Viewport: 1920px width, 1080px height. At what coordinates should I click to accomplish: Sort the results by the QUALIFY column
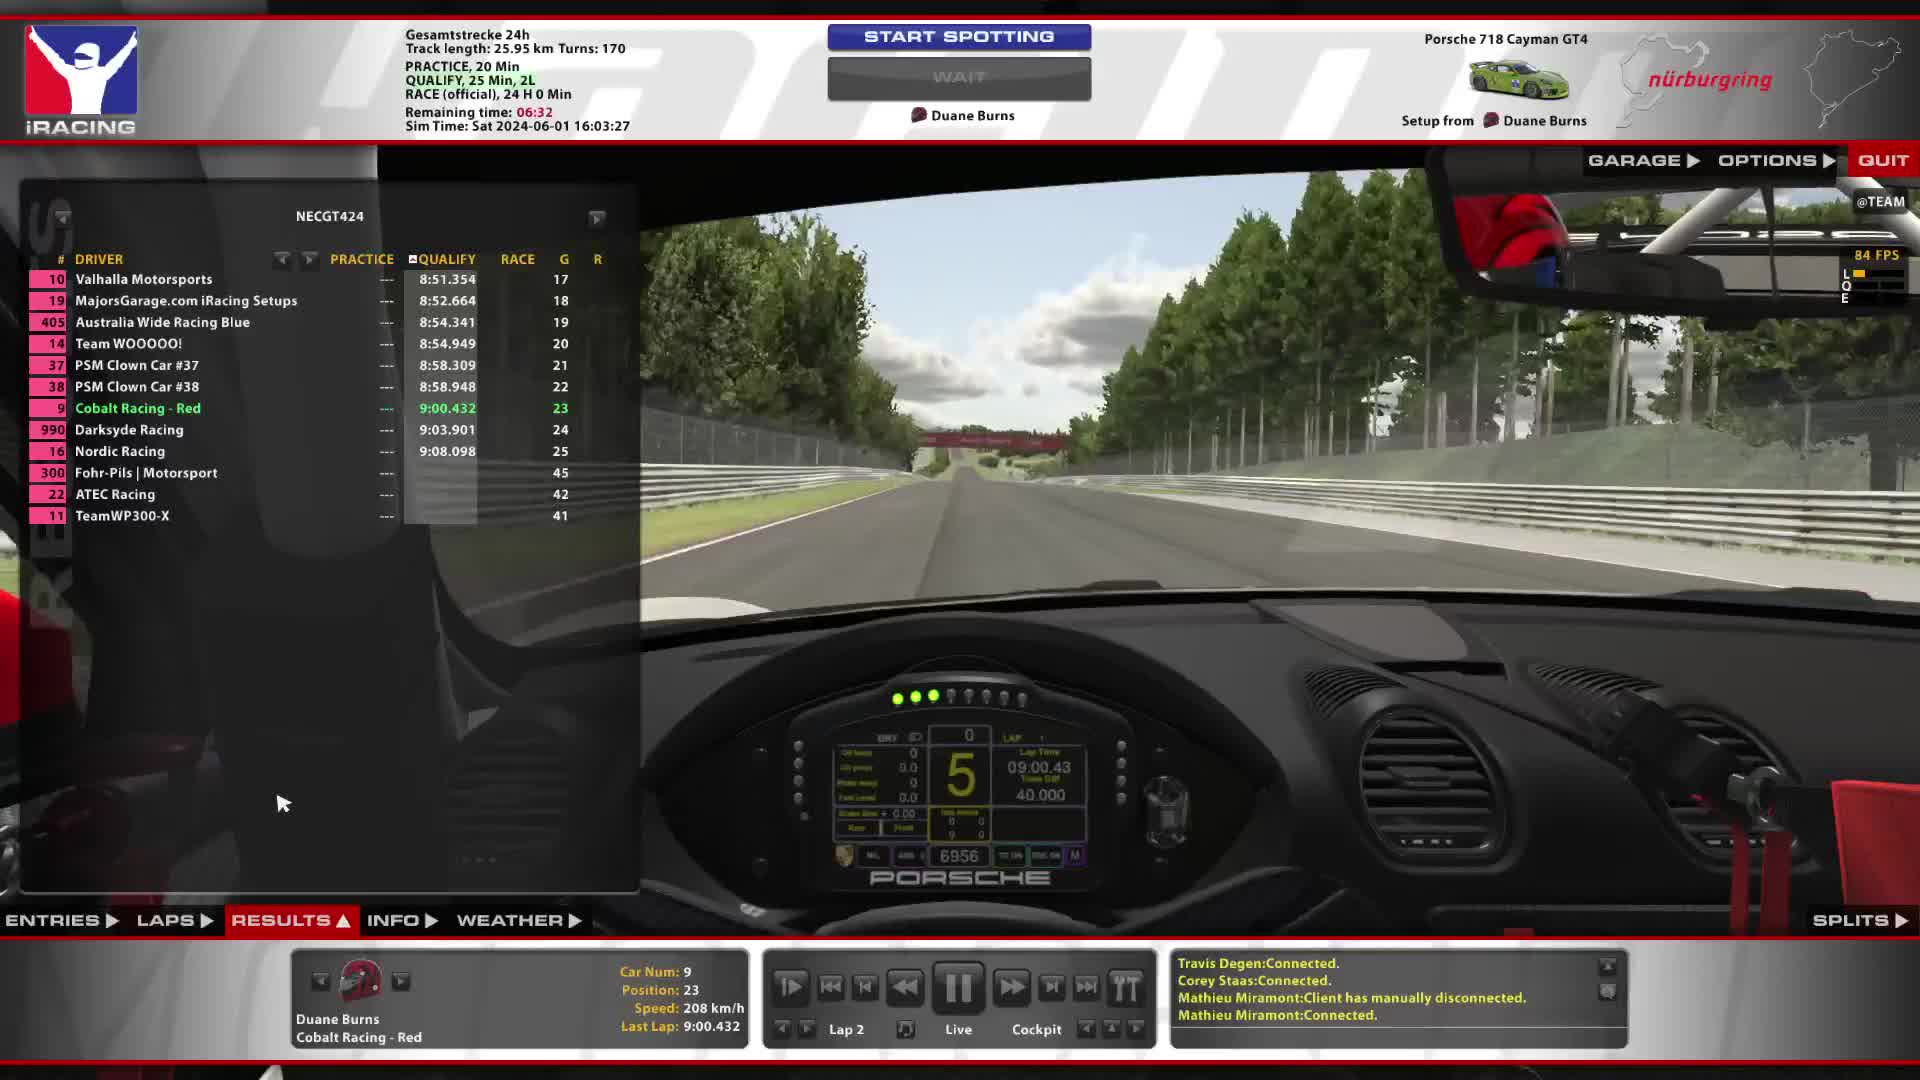pyautogui.click(x=446, y=259)
